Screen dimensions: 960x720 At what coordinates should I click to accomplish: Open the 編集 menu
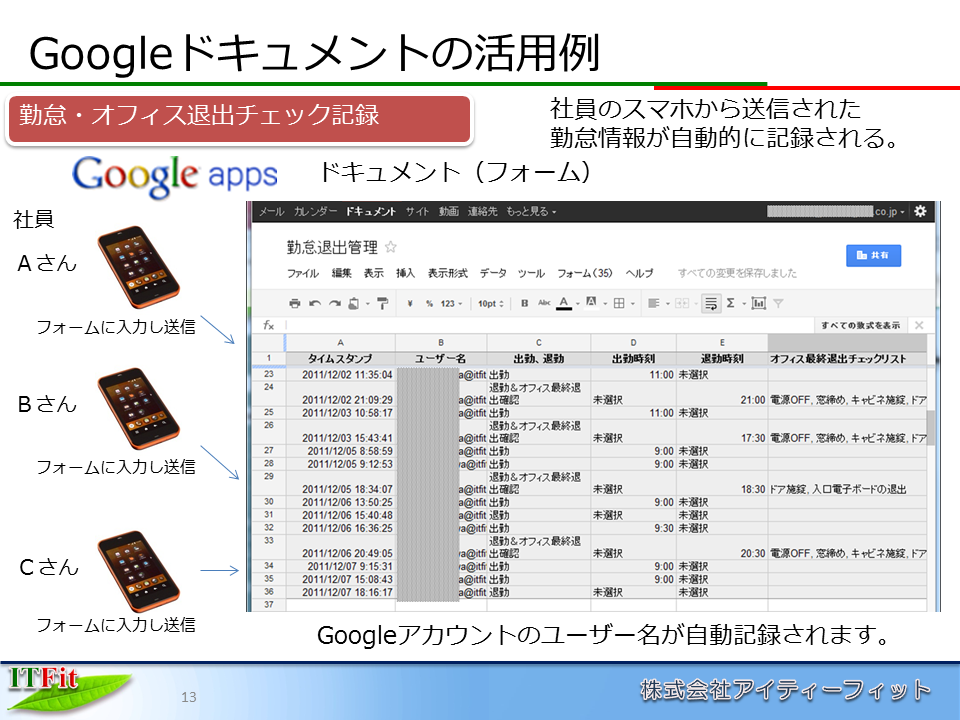click(x=342, y=273)
